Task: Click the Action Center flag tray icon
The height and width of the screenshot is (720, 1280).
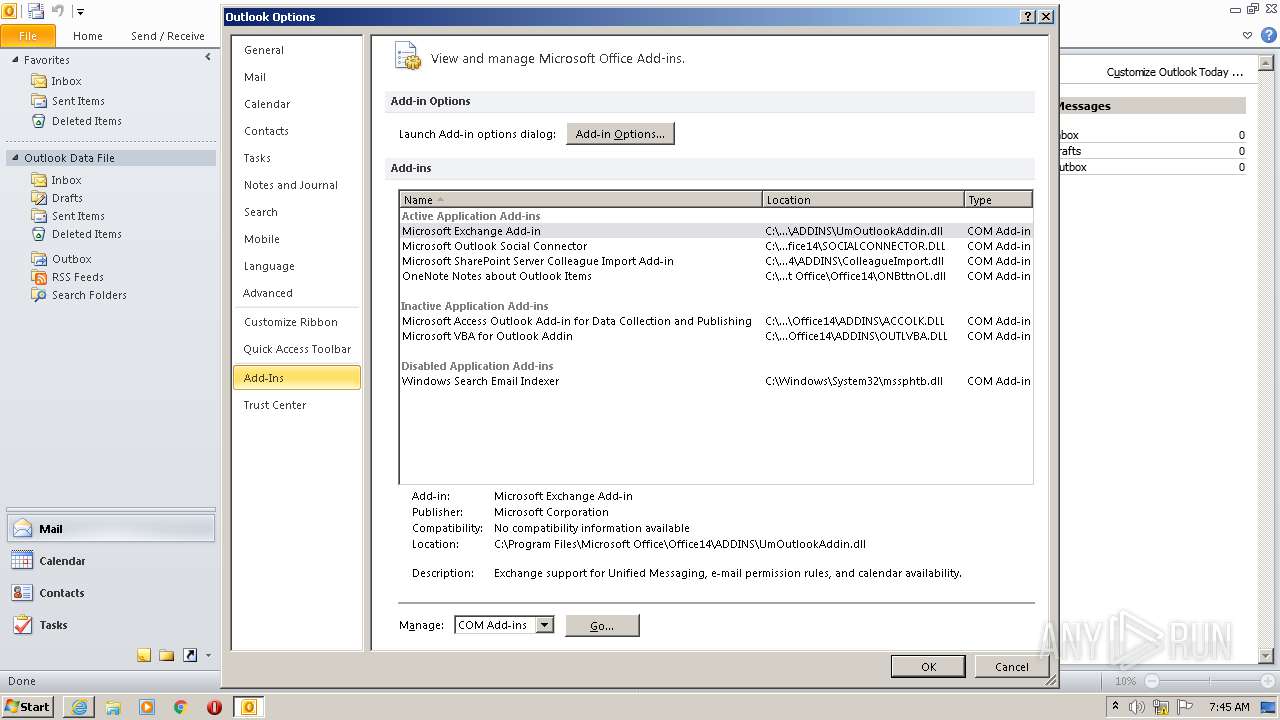Action: 1186,707
